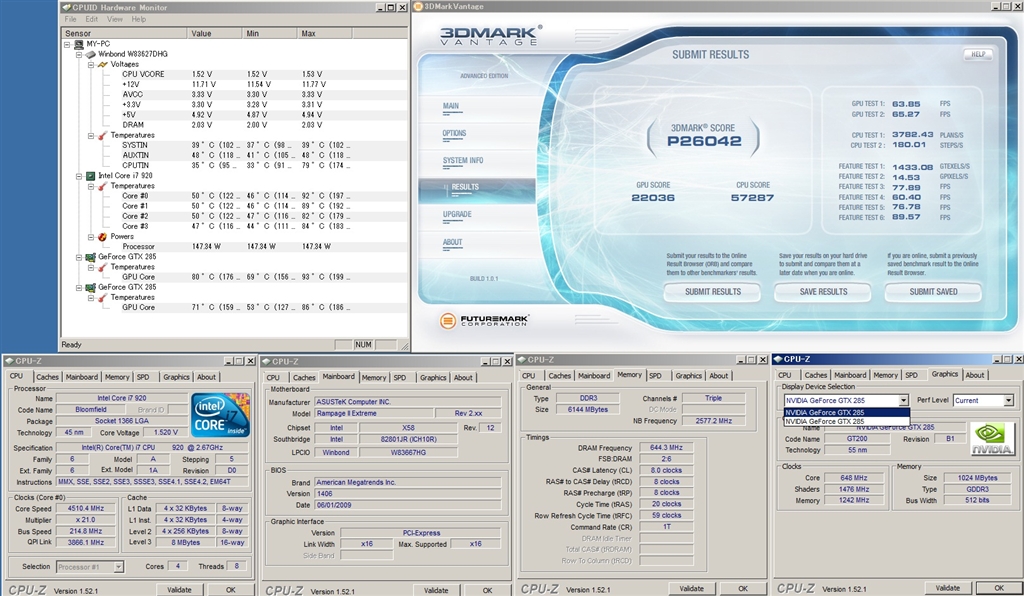Click the thermometer icon beside Temperatures under Winbond

coord(103,135)
